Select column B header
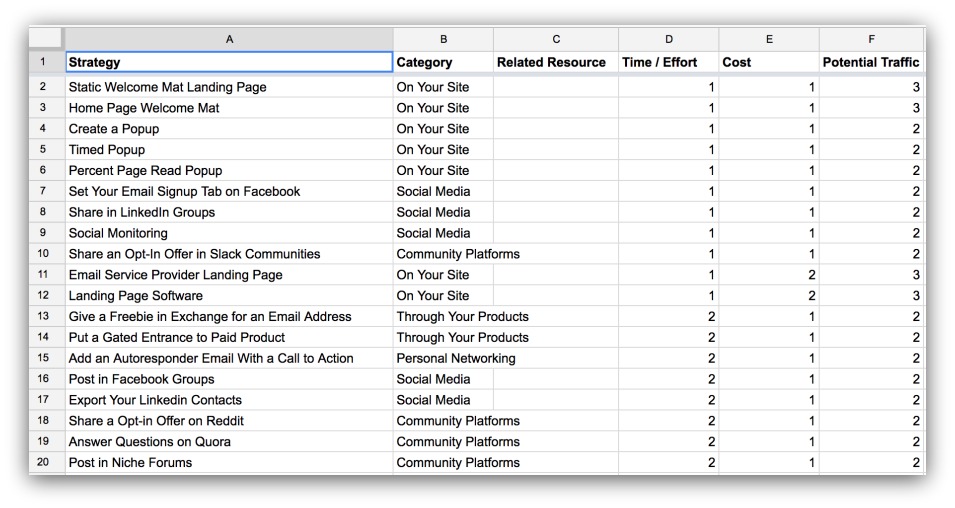This screenshot has height=508, width=955. tap(443, 39)
